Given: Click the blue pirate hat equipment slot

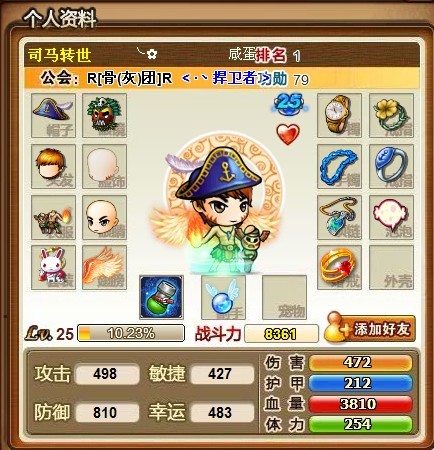Looking at the screenshot, I should click(53, 115).
